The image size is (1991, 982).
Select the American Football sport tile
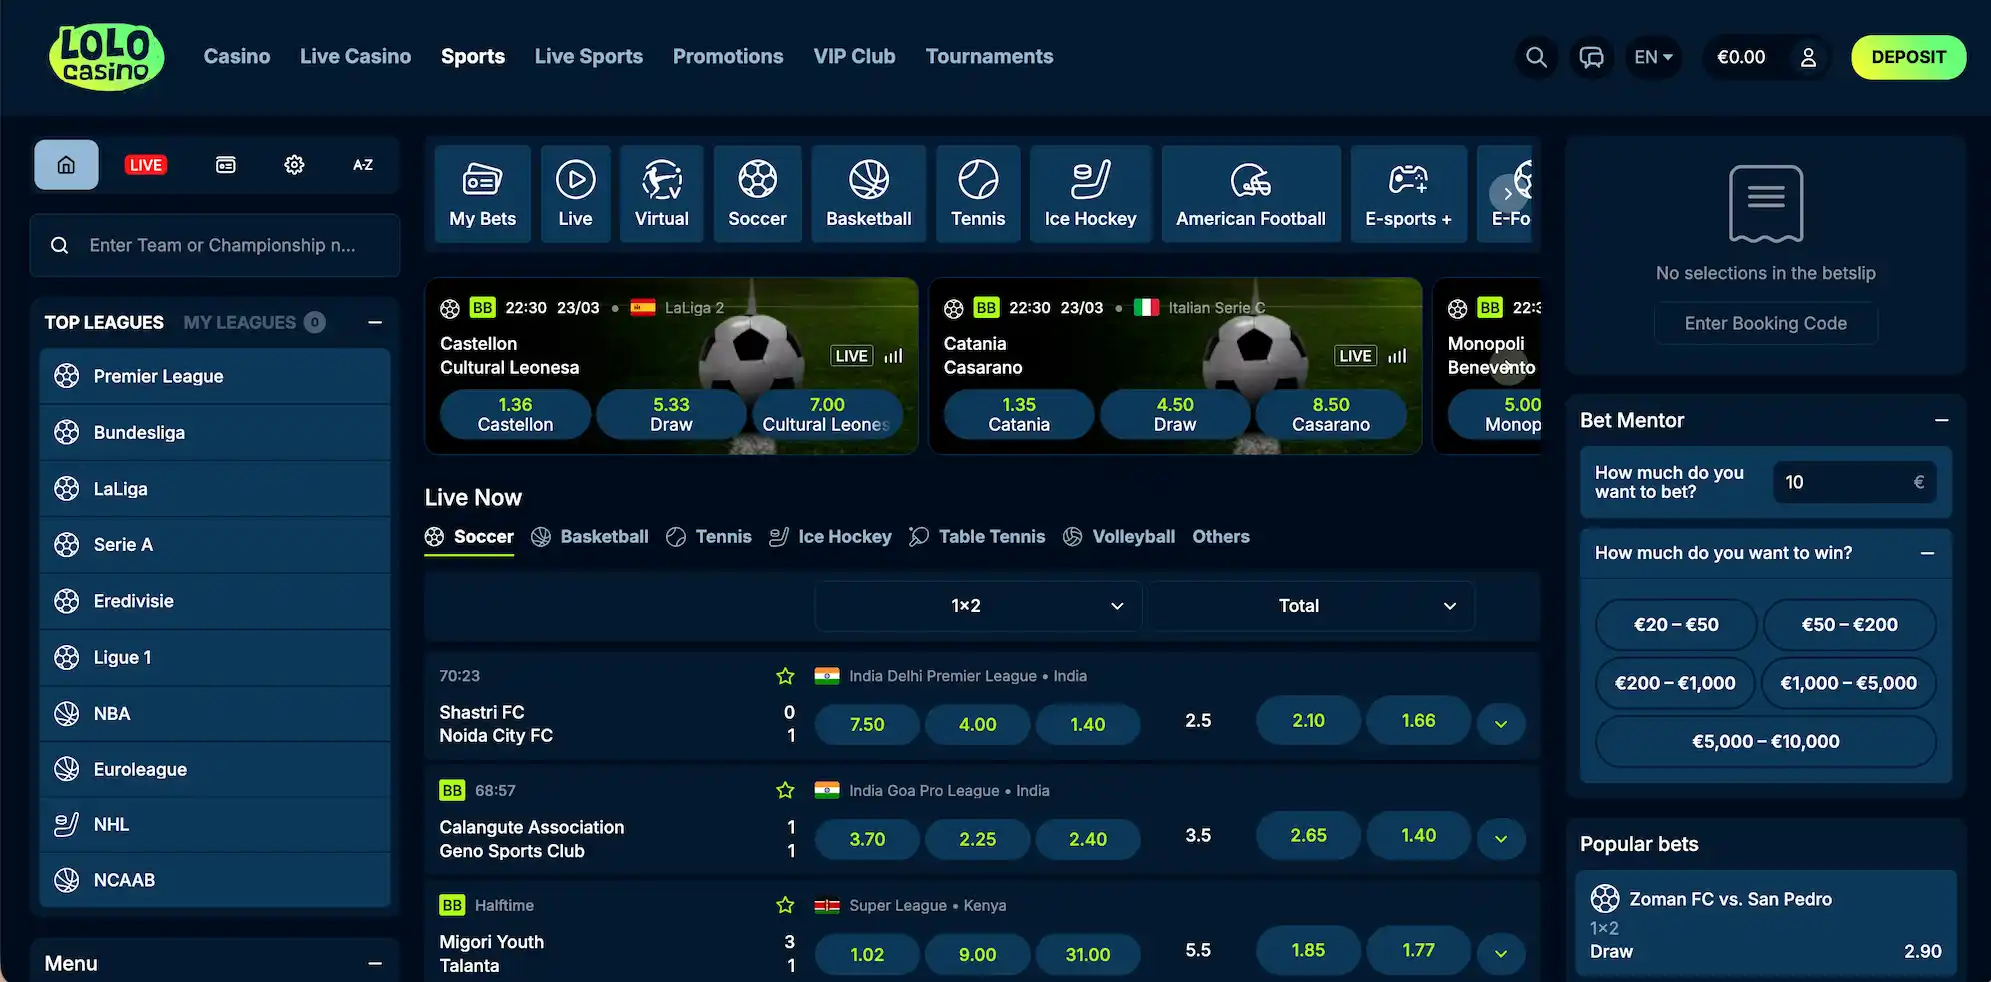[x=1251, y=194]
